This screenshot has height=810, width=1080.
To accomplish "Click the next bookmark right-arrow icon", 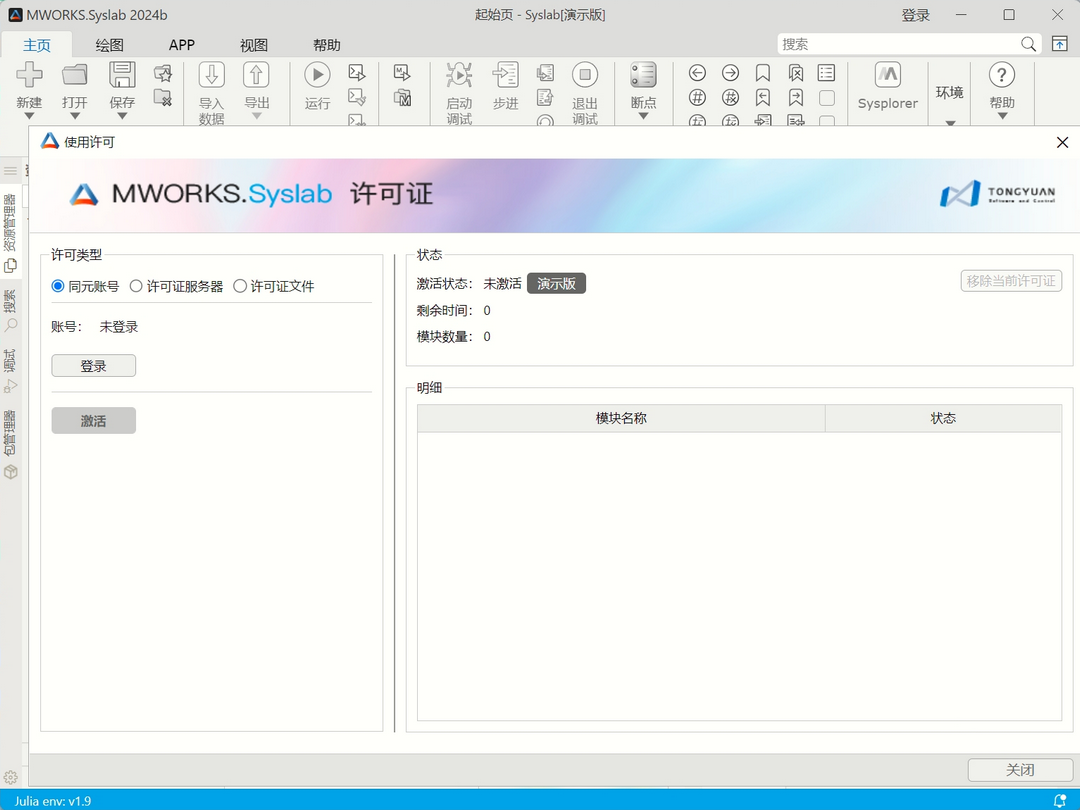I will click(796, 98).
